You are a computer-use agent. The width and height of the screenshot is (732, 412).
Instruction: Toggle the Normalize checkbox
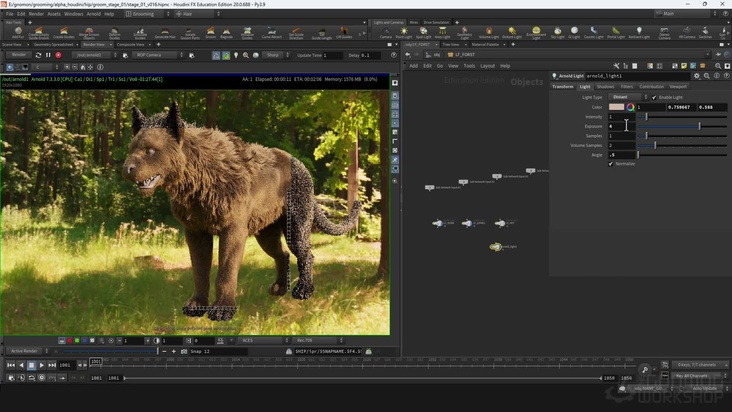(x=611, y=164)
